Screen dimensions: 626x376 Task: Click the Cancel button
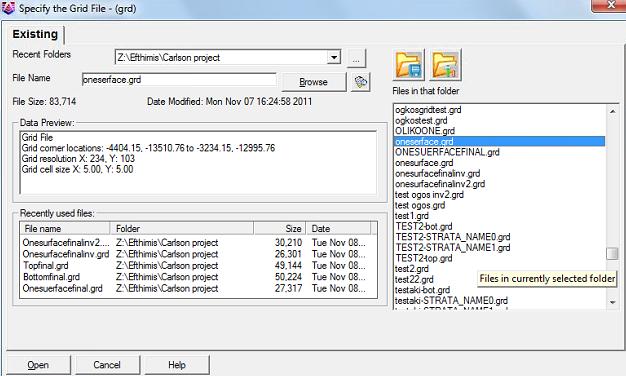tap(107, 365)
